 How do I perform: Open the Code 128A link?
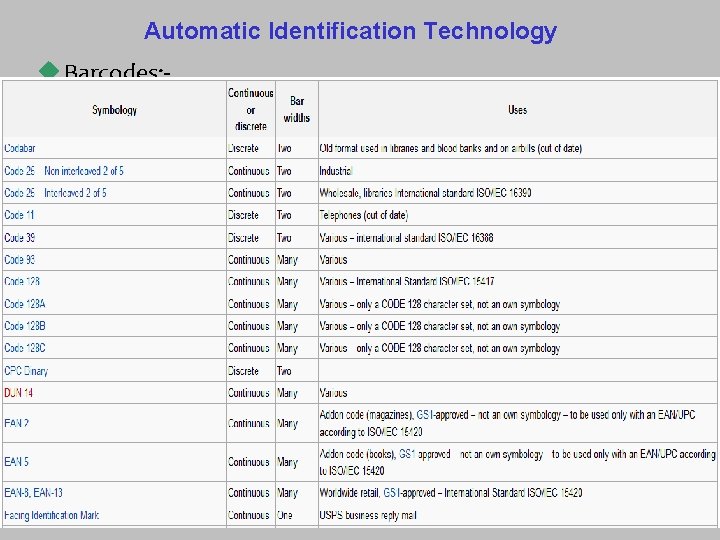click(x=25, y=304)
